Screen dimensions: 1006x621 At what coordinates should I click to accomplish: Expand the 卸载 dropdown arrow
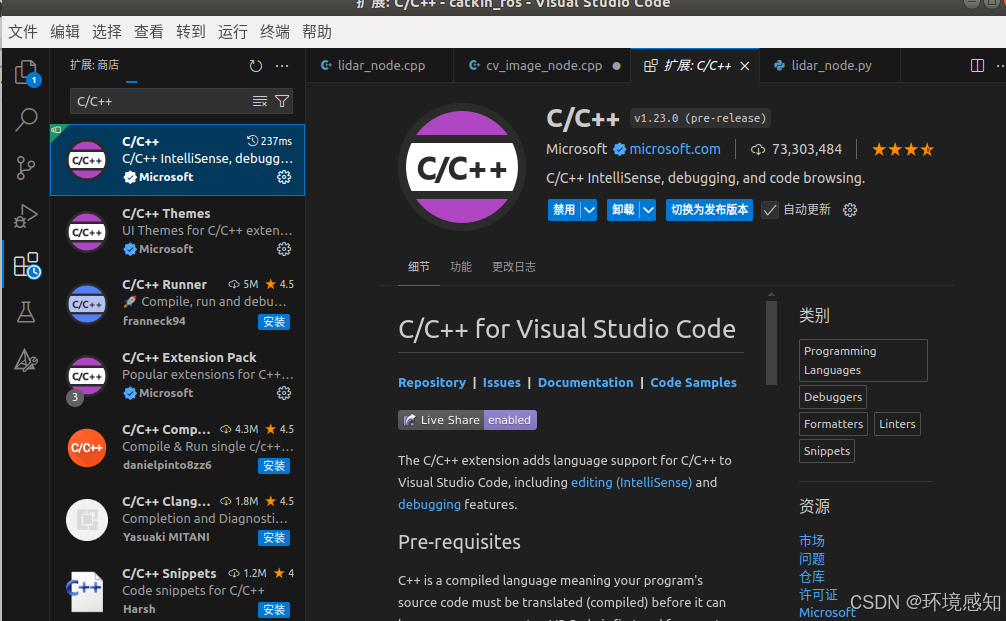(x=648, y=210)
